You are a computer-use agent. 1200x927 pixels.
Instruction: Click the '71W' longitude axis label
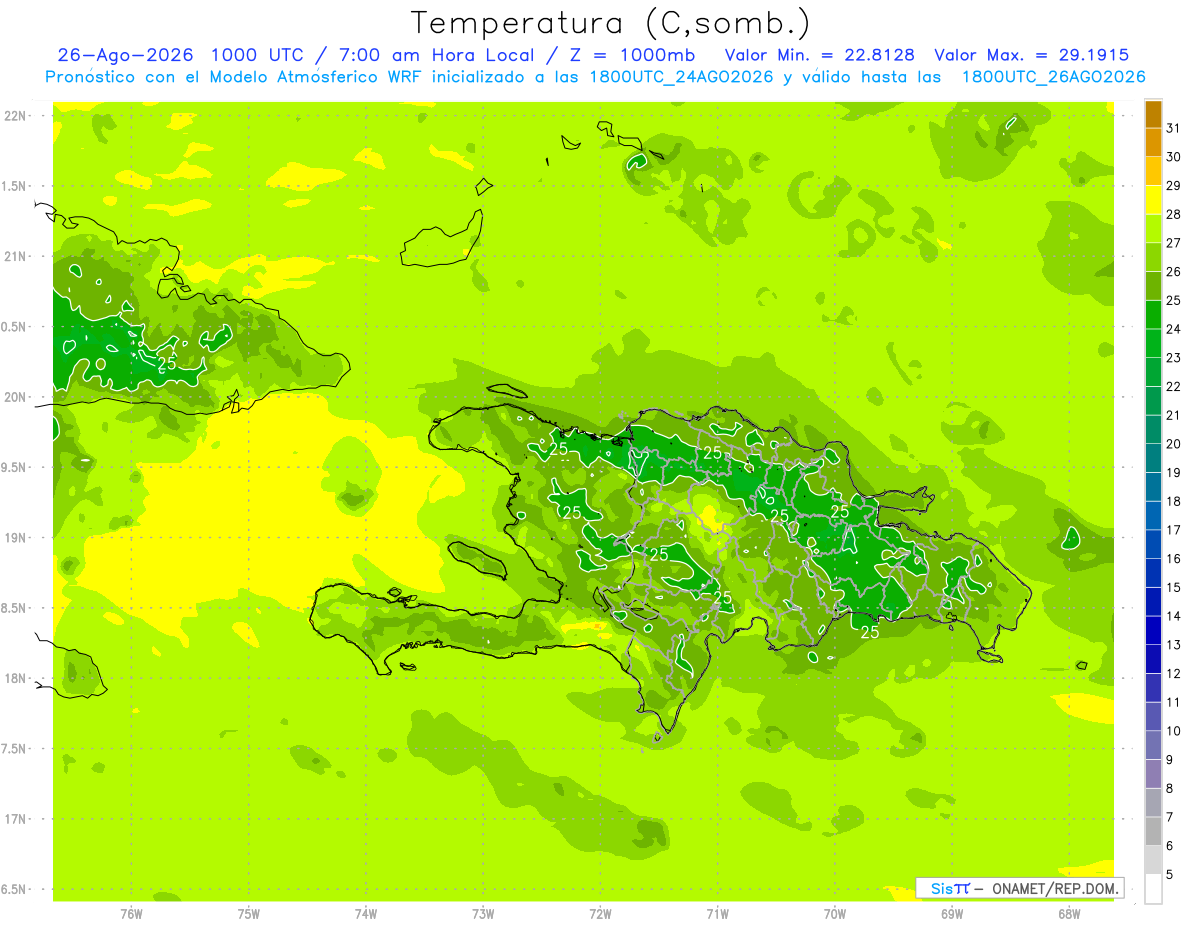717,913
